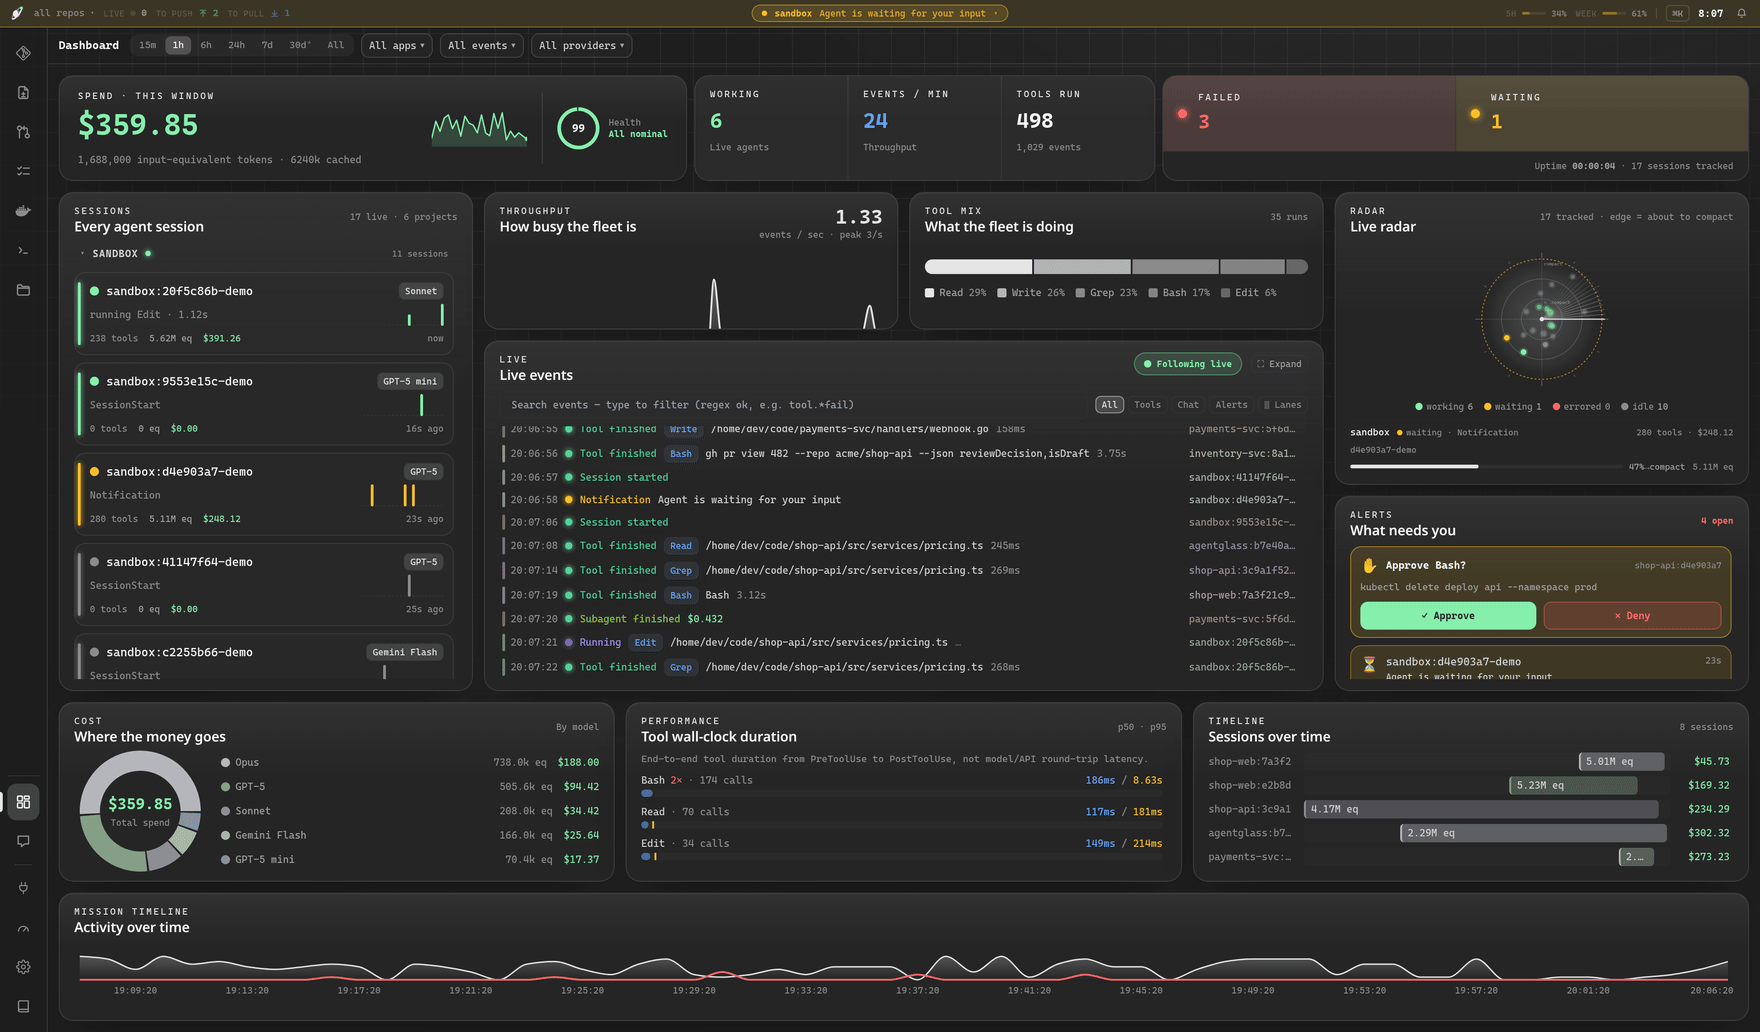Click the cost donut chart
The width and height of the screenshot is (1760, 1032).
140,811
